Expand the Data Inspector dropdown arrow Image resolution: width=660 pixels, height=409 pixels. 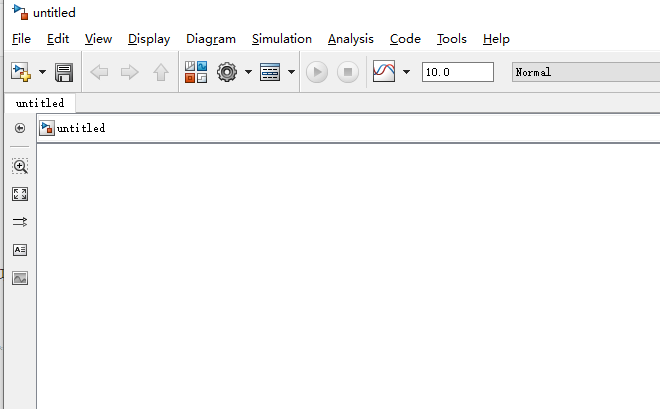pyautogui.click(x=407, y=72)
